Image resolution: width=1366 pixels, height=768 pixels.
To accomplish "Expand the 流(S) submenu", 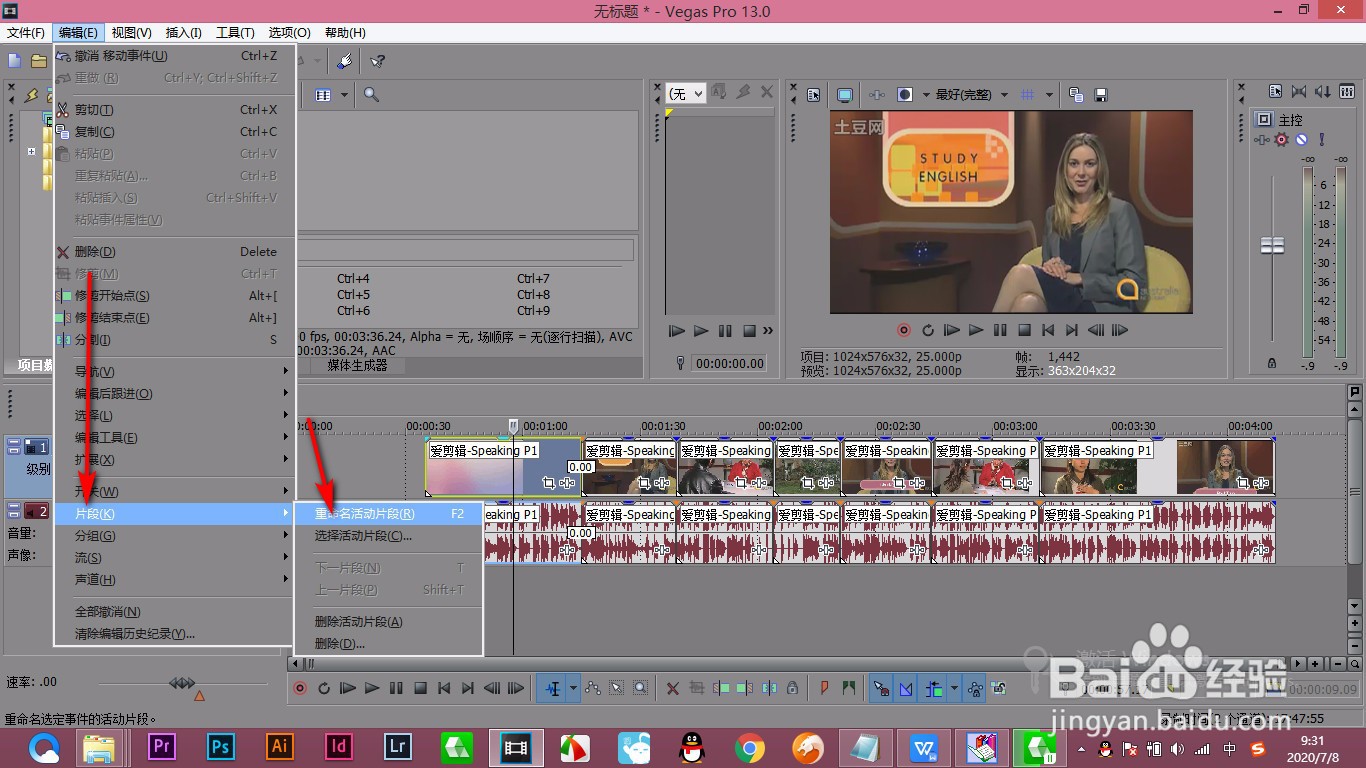I will (175, 558).
